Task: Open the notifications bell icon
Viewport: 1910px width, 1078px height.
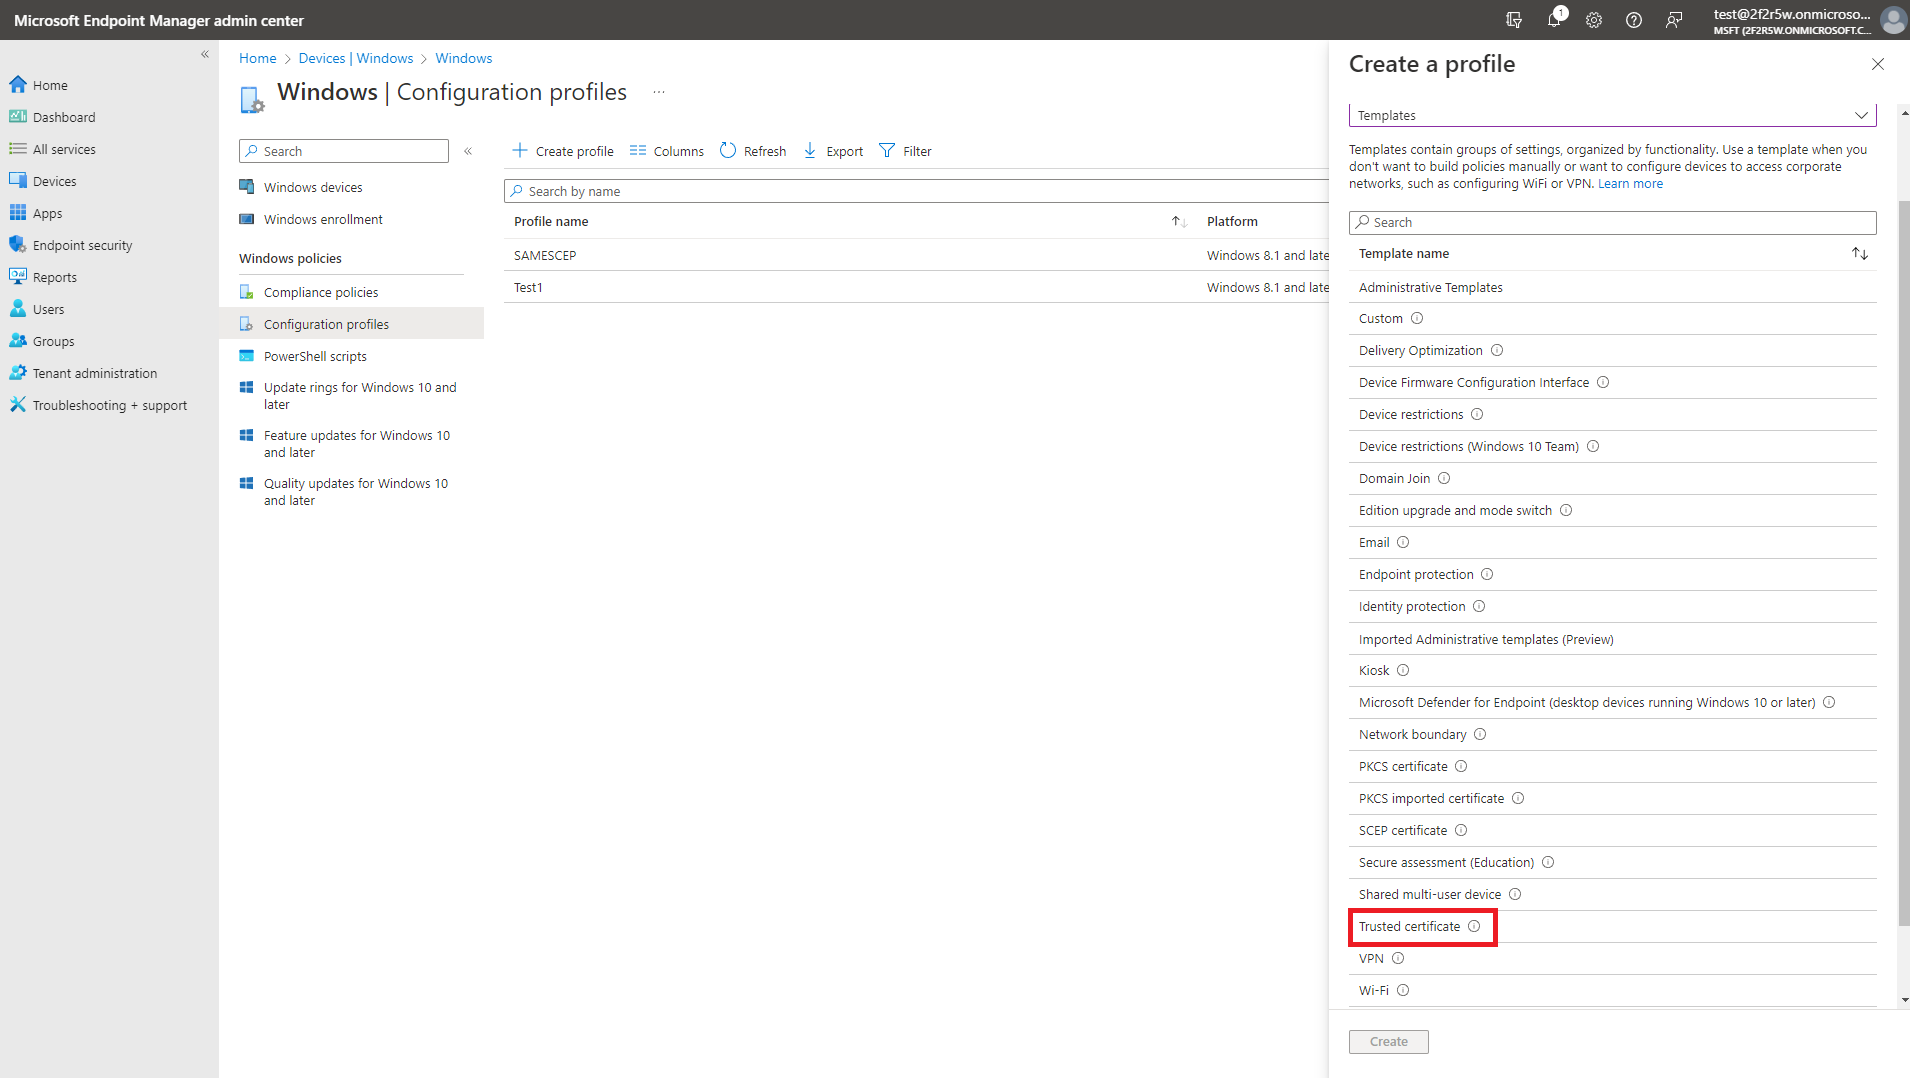Action: coord(1554,20)
